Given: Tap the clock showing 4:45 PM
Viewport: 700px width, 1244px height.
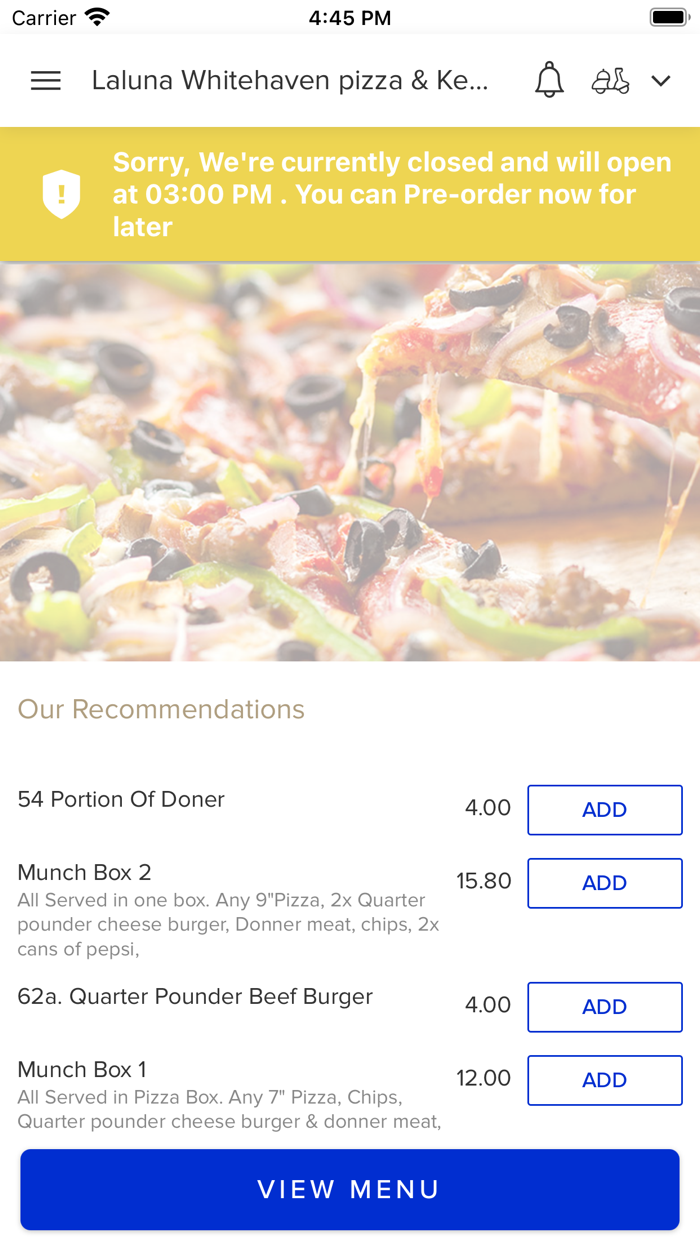Looking at the screenshot, I should [x=350, y=17].
